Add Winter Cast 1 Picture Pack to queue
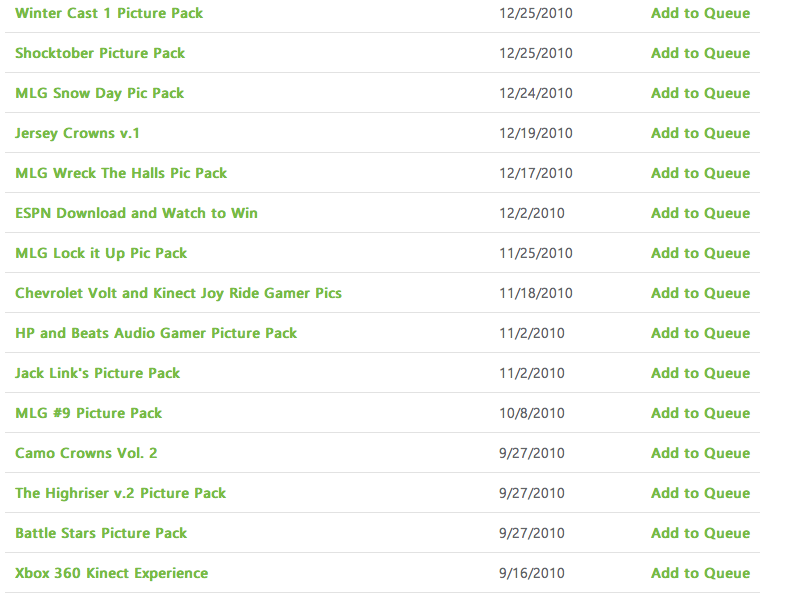The width and height of the screenshot is (791, 598). coord(700,13)
